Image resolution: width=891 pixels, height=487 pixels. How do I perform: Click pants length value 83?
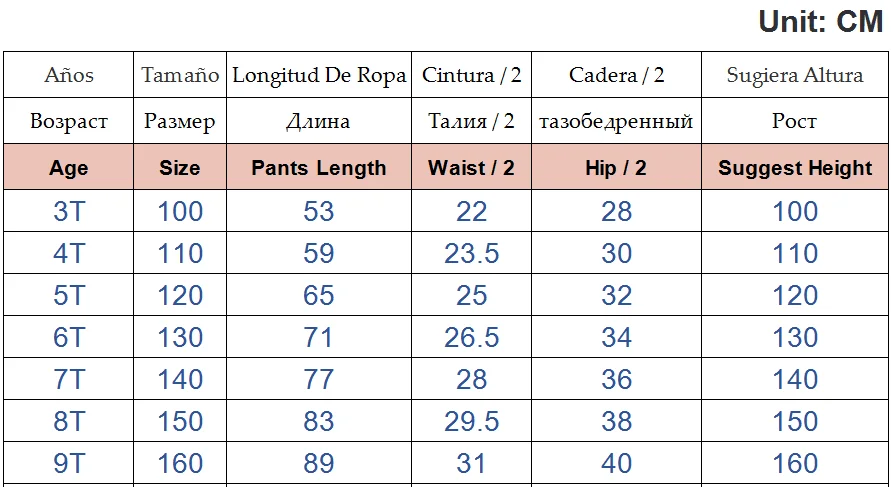(319, 421)
